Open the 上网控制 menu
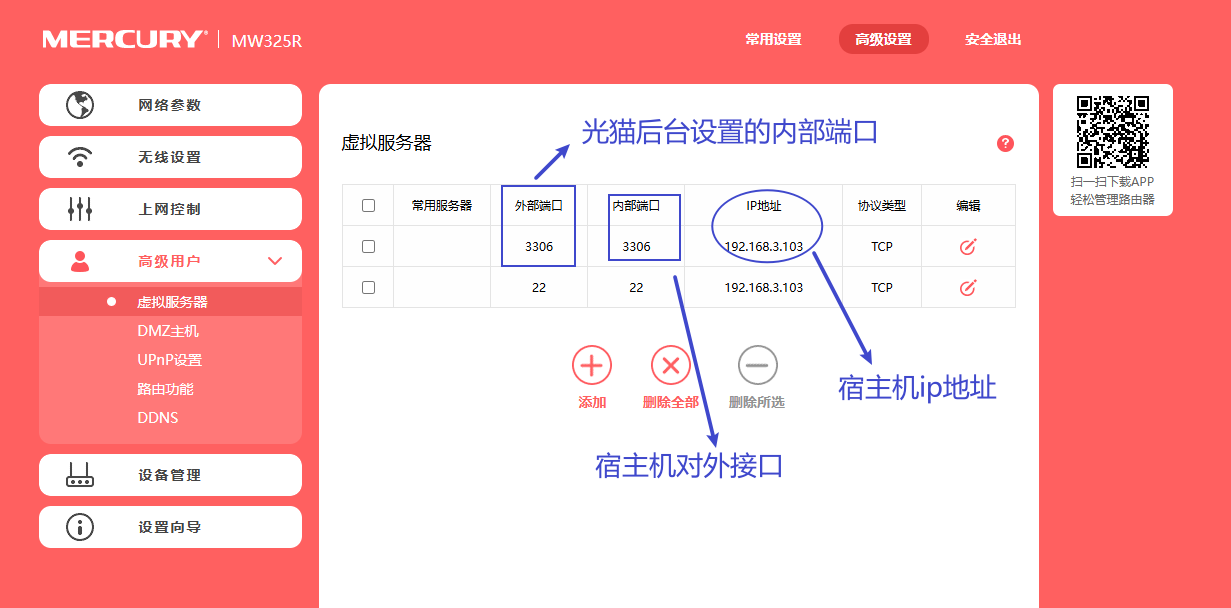Image resolution: width=1231 pixels, height=608 pixels. click(170, 209)
